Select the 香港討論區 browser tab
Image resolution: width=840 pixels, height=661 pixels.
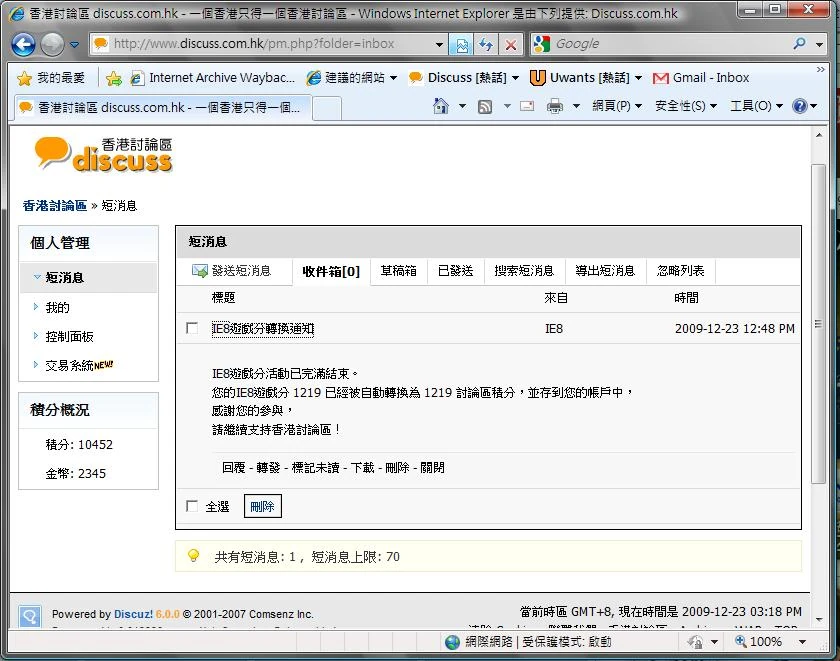[161, 108]
